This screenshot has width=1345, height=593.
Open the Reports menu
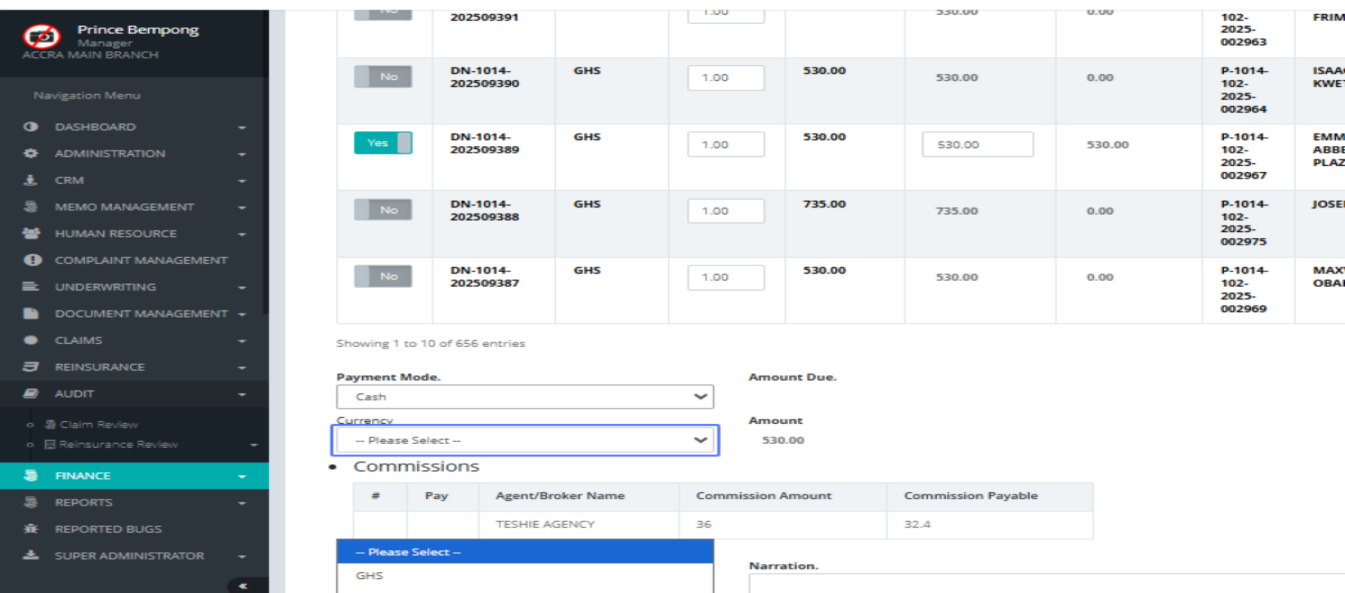point(83,503)
